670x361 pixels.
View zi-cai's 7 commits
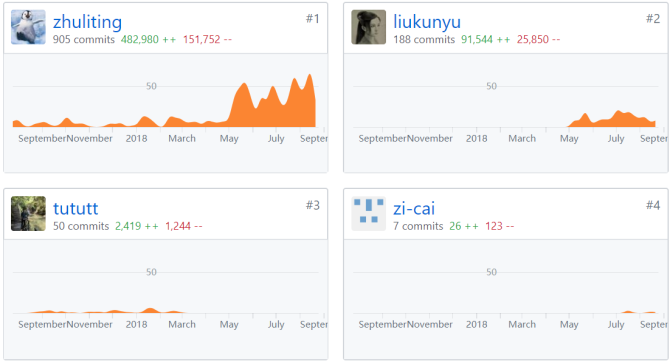click(x=418, y=226)
